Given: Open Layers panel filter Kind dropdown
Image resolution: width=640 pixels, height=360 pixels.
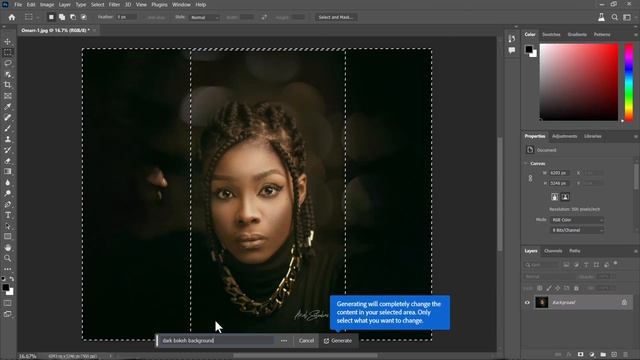Looking at the screenshot, I should (x=540, y=265).
